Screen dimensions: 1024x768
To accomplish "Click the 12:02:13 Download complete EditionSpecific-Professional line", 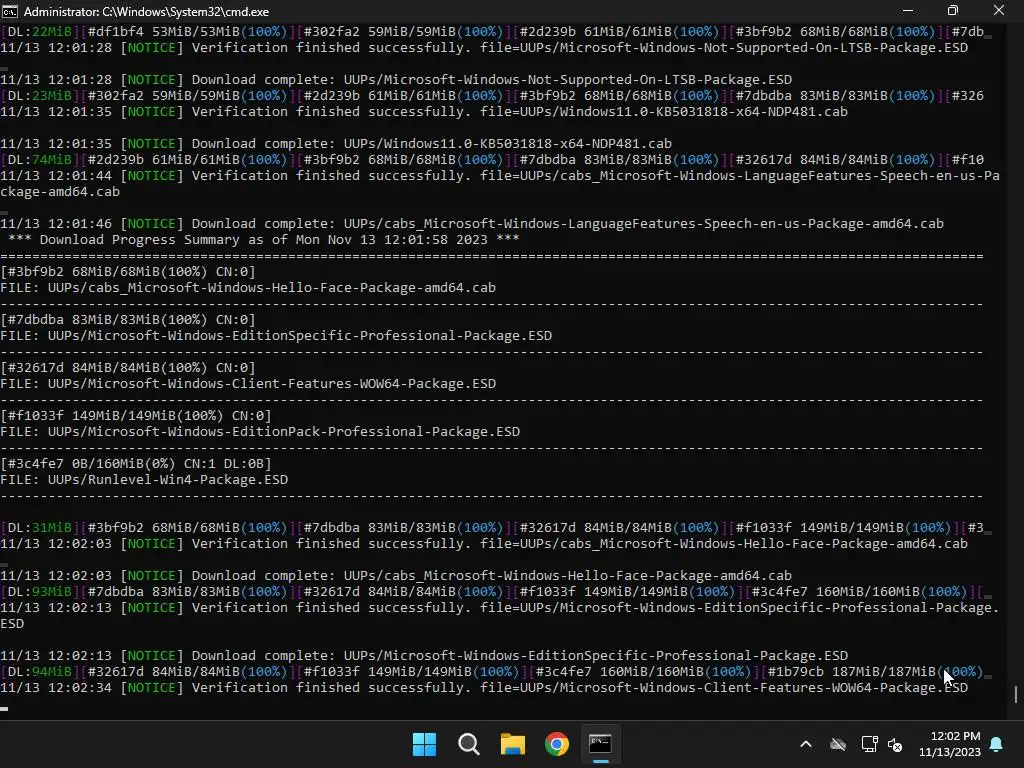I will [424, 656].
